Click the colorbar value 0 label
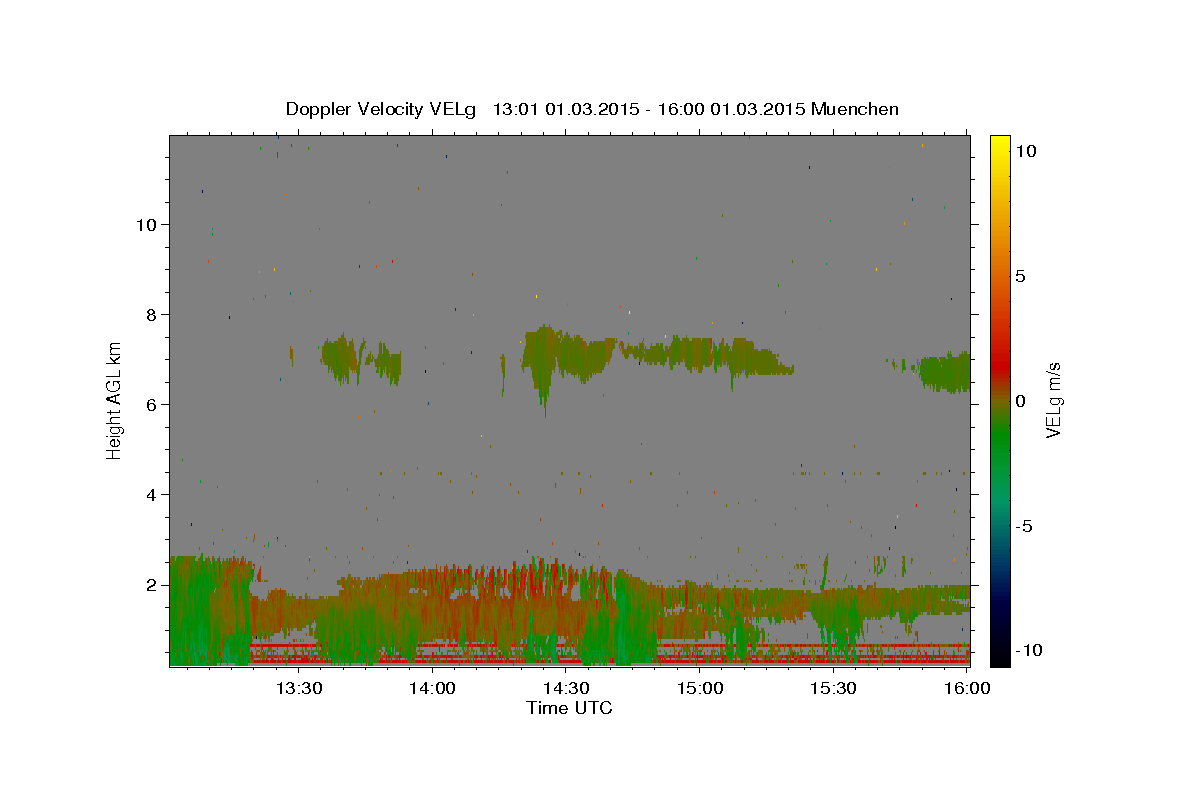Viewport: 1200px width, 800px height. 1020,400
